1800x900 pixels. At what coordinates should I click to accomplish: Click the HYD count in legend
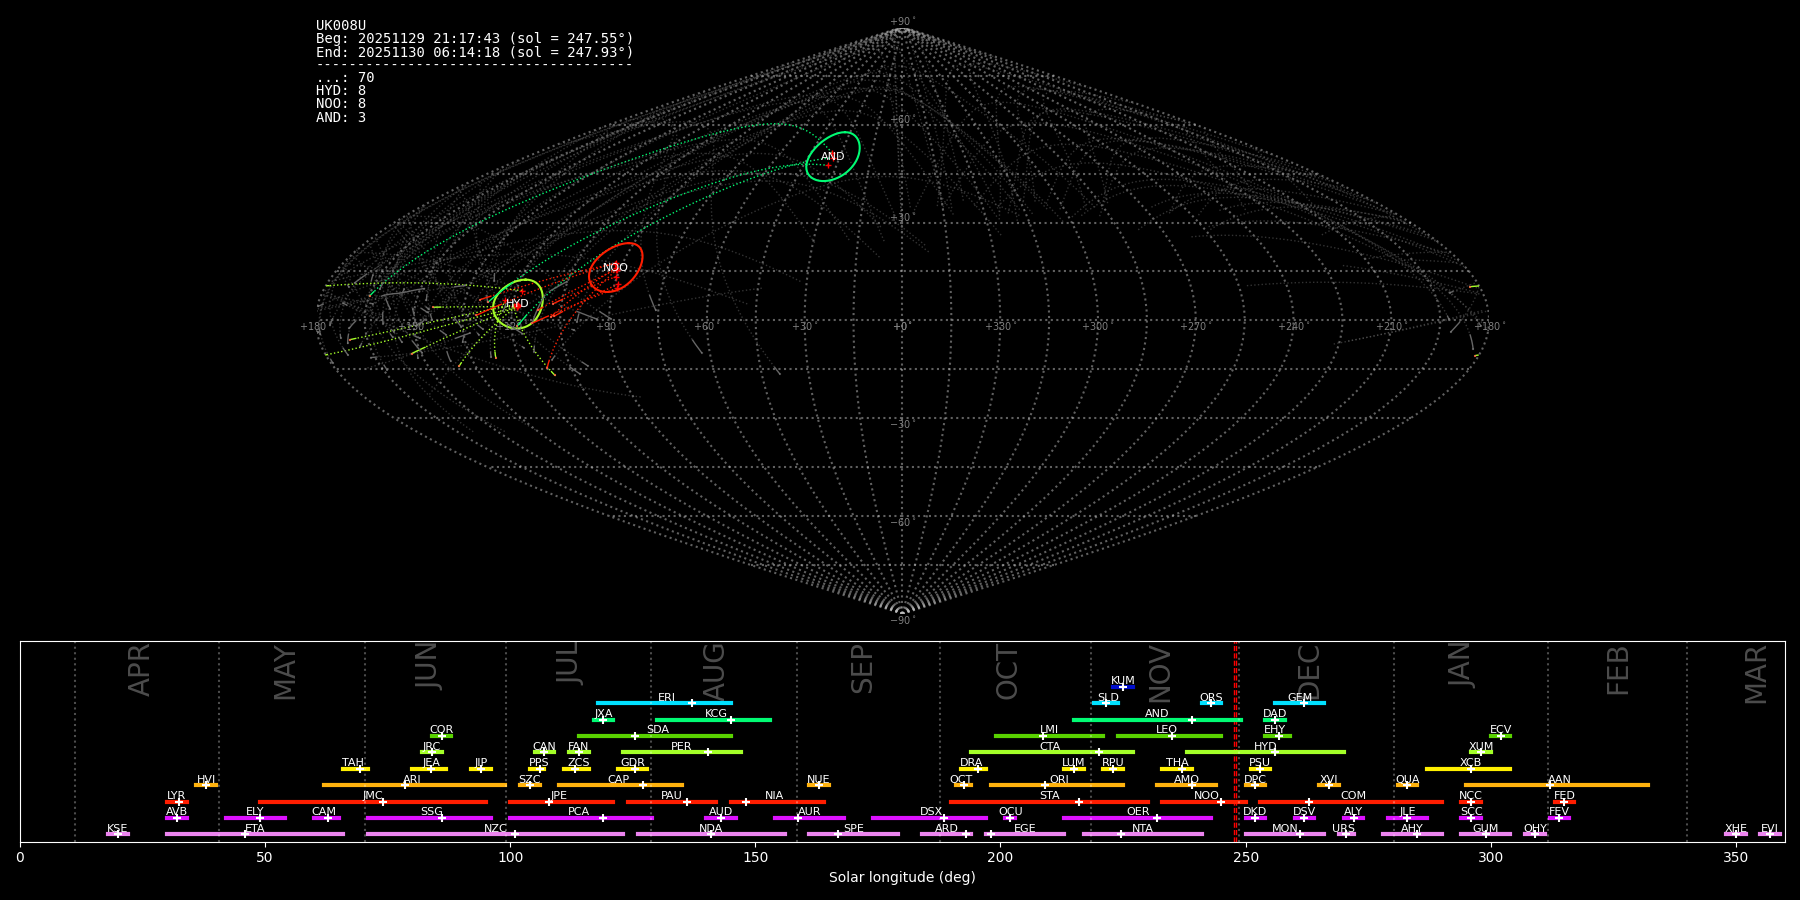(x=341, y=91)
